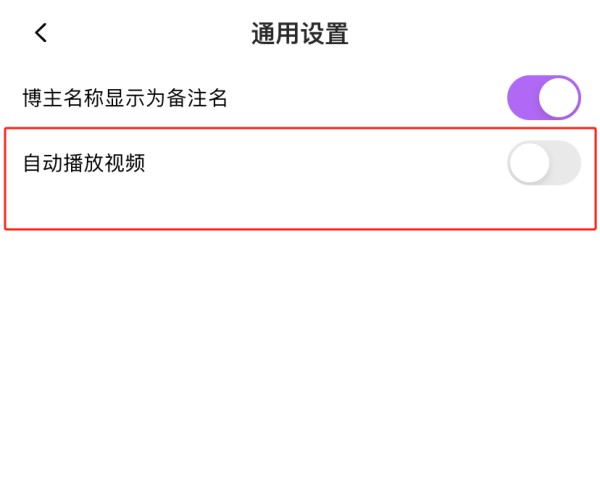Go back using the left arrow

point(41,33)
